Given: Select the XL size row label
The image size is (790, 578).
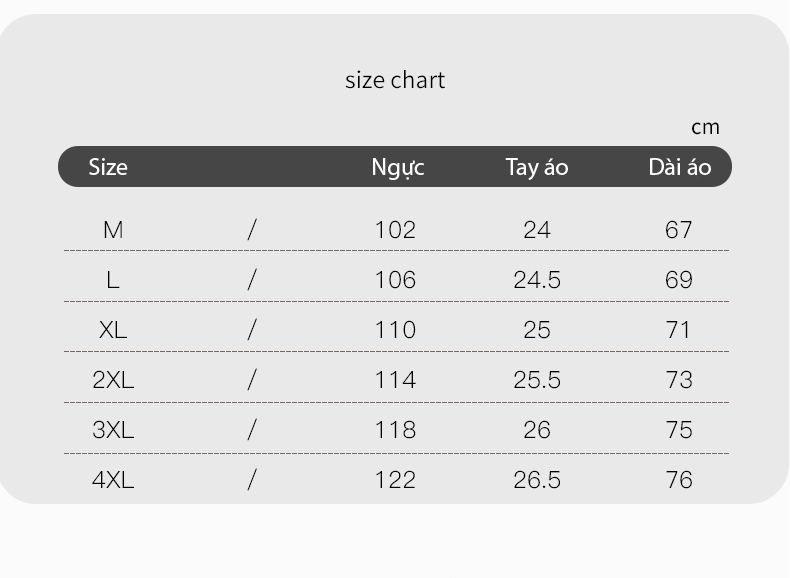Looking at the screenshot, I should click(x=113, y=330).
